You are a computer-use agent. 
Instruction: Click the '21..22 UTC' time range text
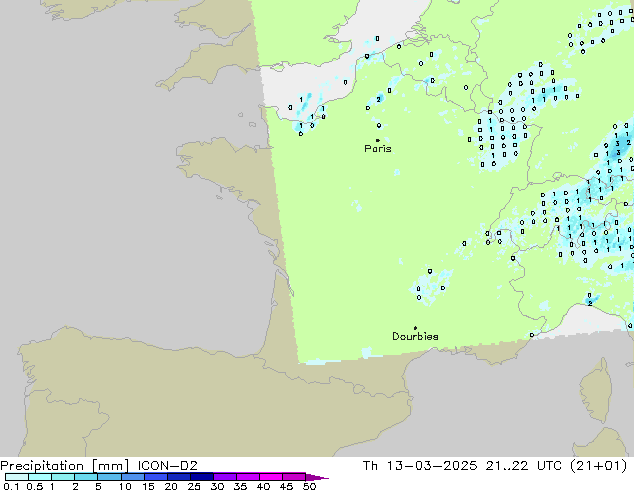(524, 466)
